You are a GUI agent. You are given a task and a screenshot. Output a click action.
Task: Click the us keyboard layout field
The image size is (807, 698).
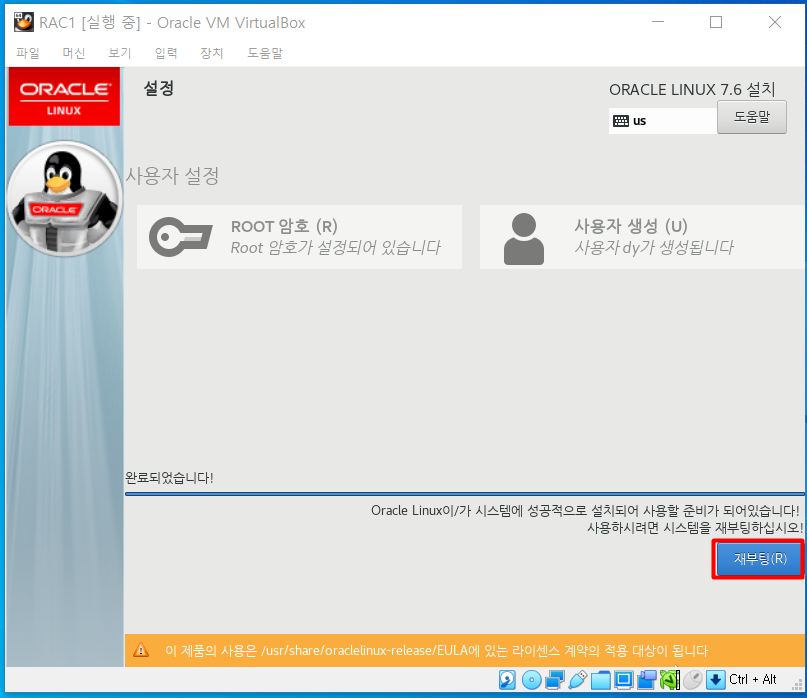click(x=663, y=121)
